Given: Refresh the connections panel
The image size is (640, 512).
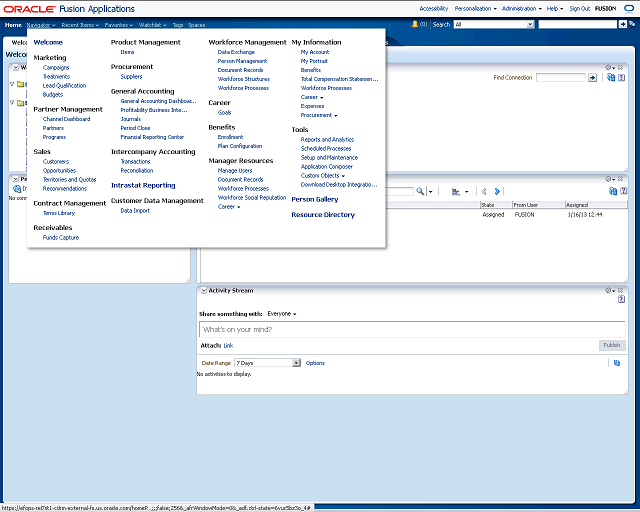Looking at the screenshot, I should (x=611, y=77).
